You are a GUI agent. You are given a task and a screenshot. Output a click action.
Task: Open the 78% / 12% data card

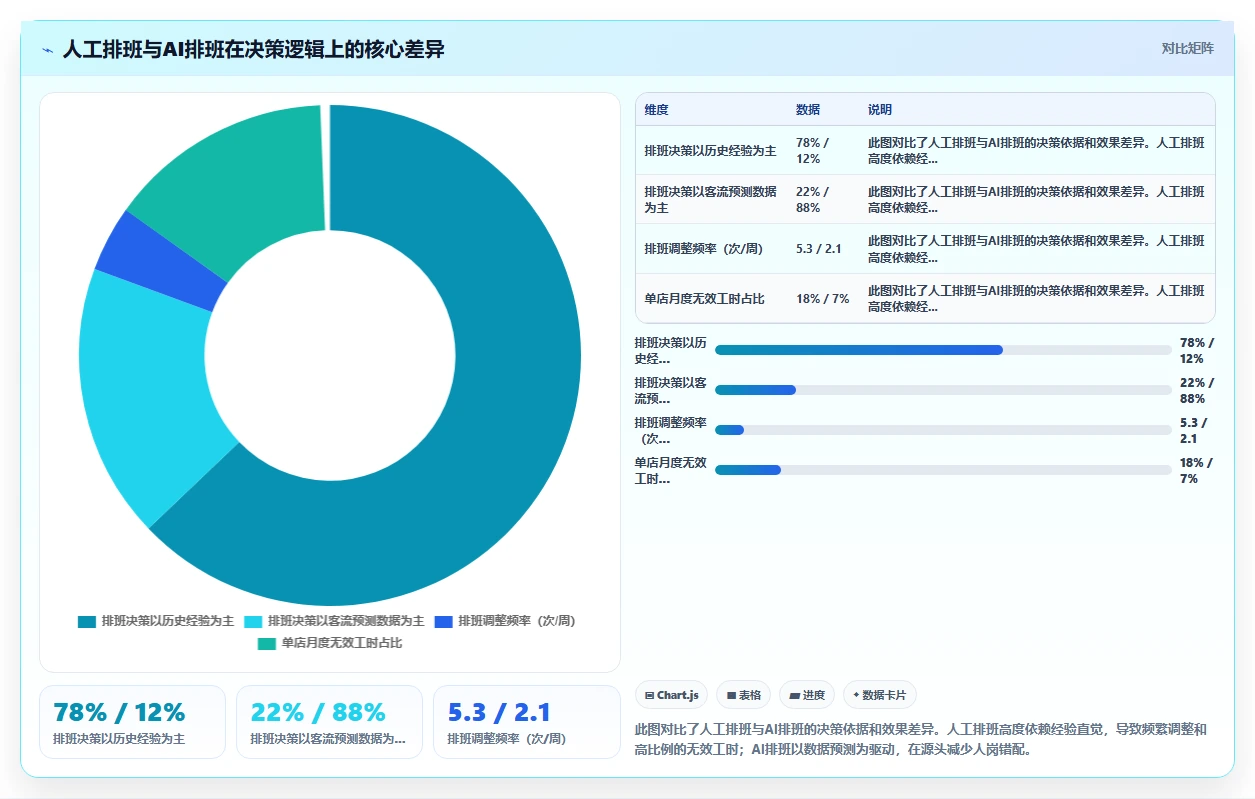click(133, 722)
